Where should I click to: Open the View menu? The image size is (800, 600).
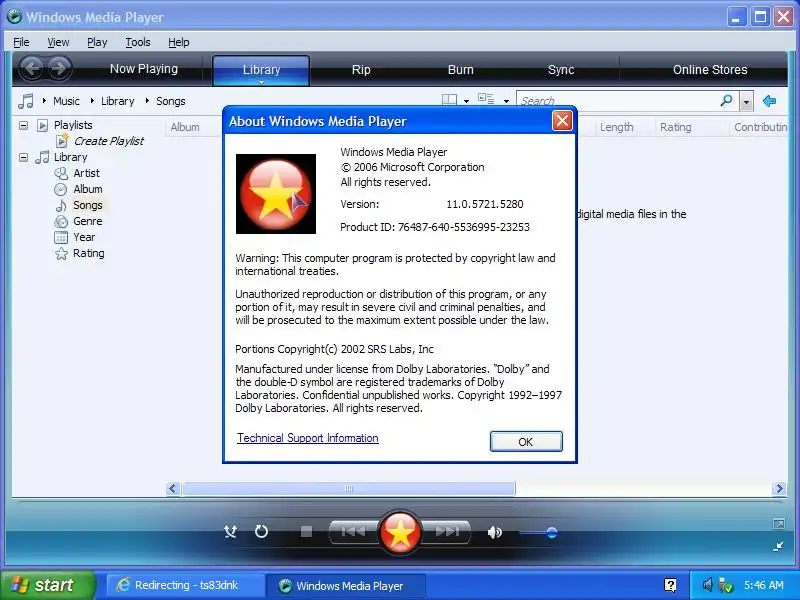pos(58,42)
